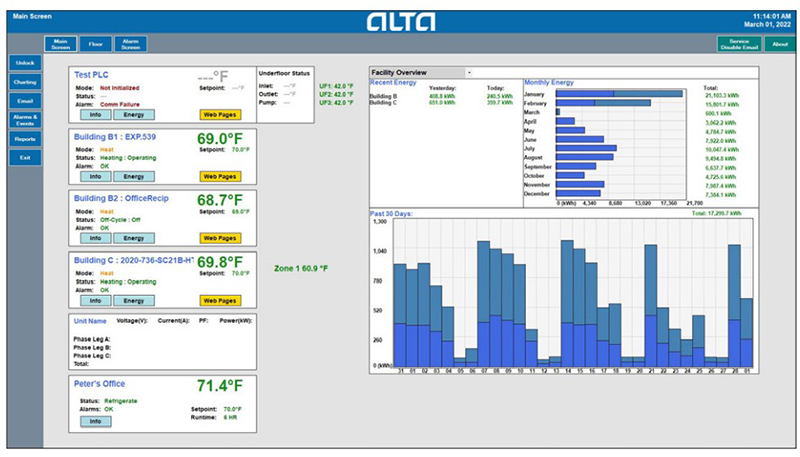Click the July bar in Monthly Energy
800x457 pixels.
(586, 148)
